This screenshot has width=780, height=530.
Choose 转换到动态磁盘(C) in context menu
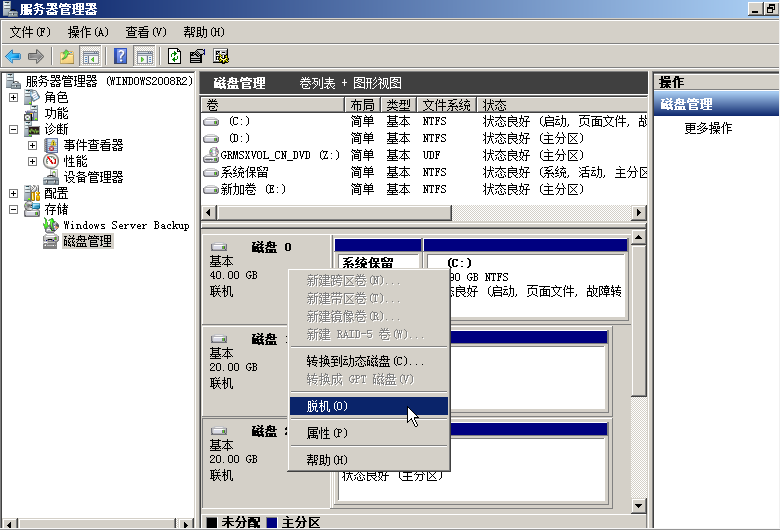(x=369, y=361)
